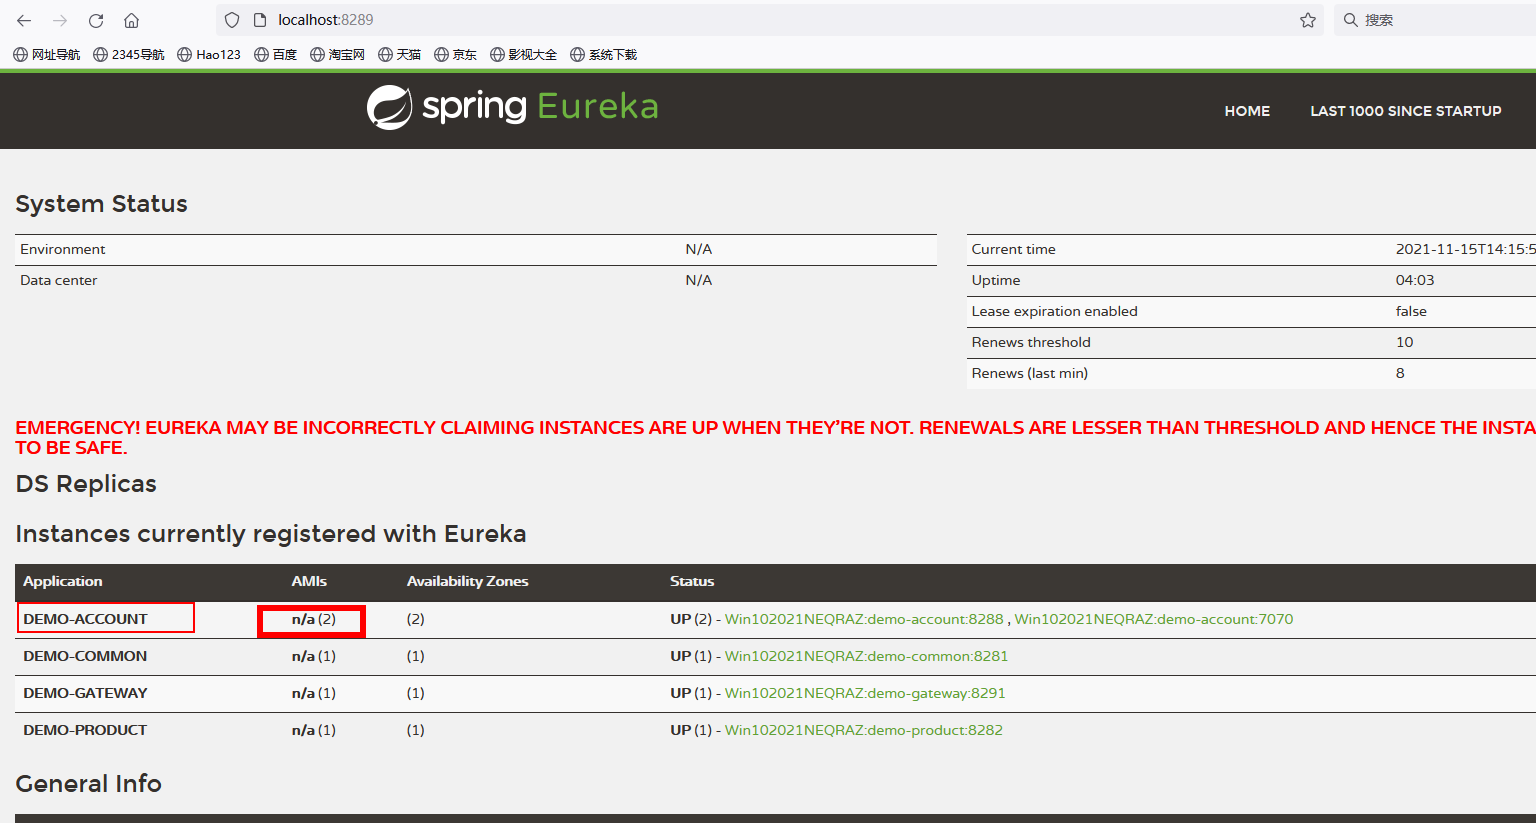1536x823 pixels.
Task: Select the DEMO-GATEWAY application cell
Action: pyautogui.click(x=85, y=693)
